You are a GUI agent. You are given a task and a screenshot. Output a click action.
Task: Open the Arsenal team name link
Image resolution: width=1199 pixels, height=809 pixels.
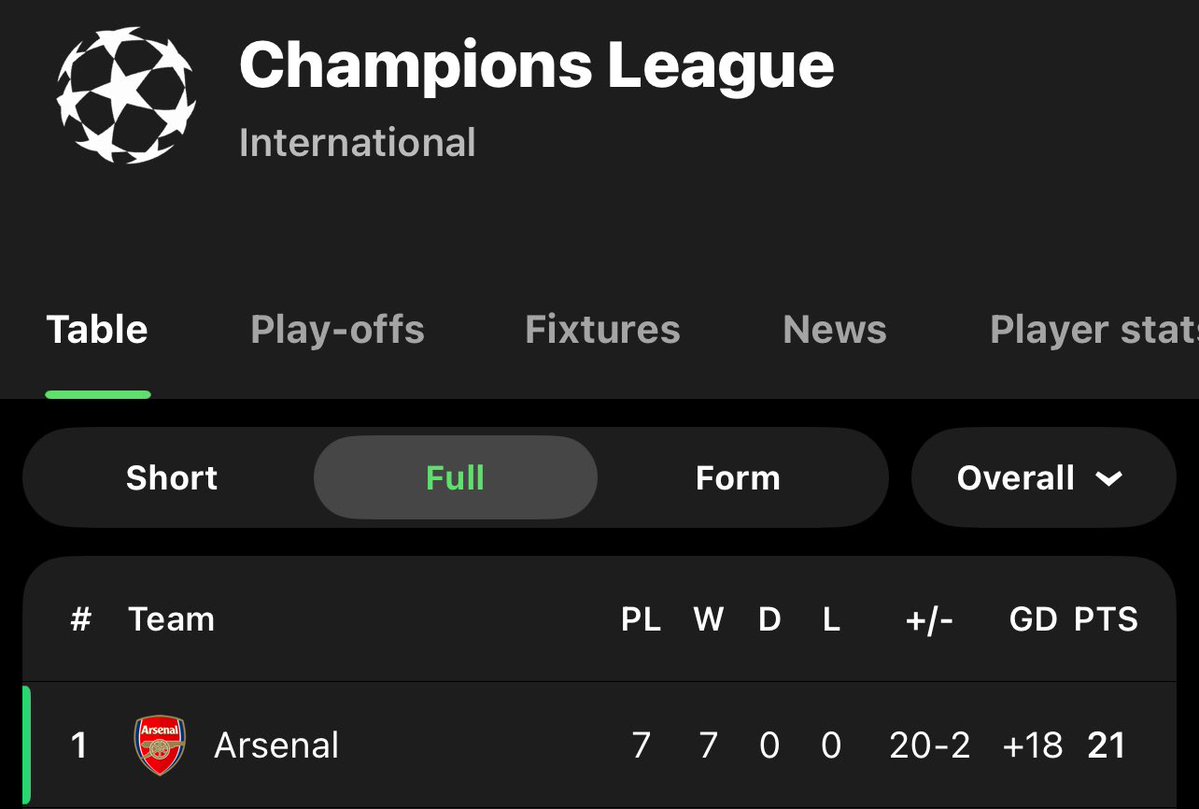point(276,745)
